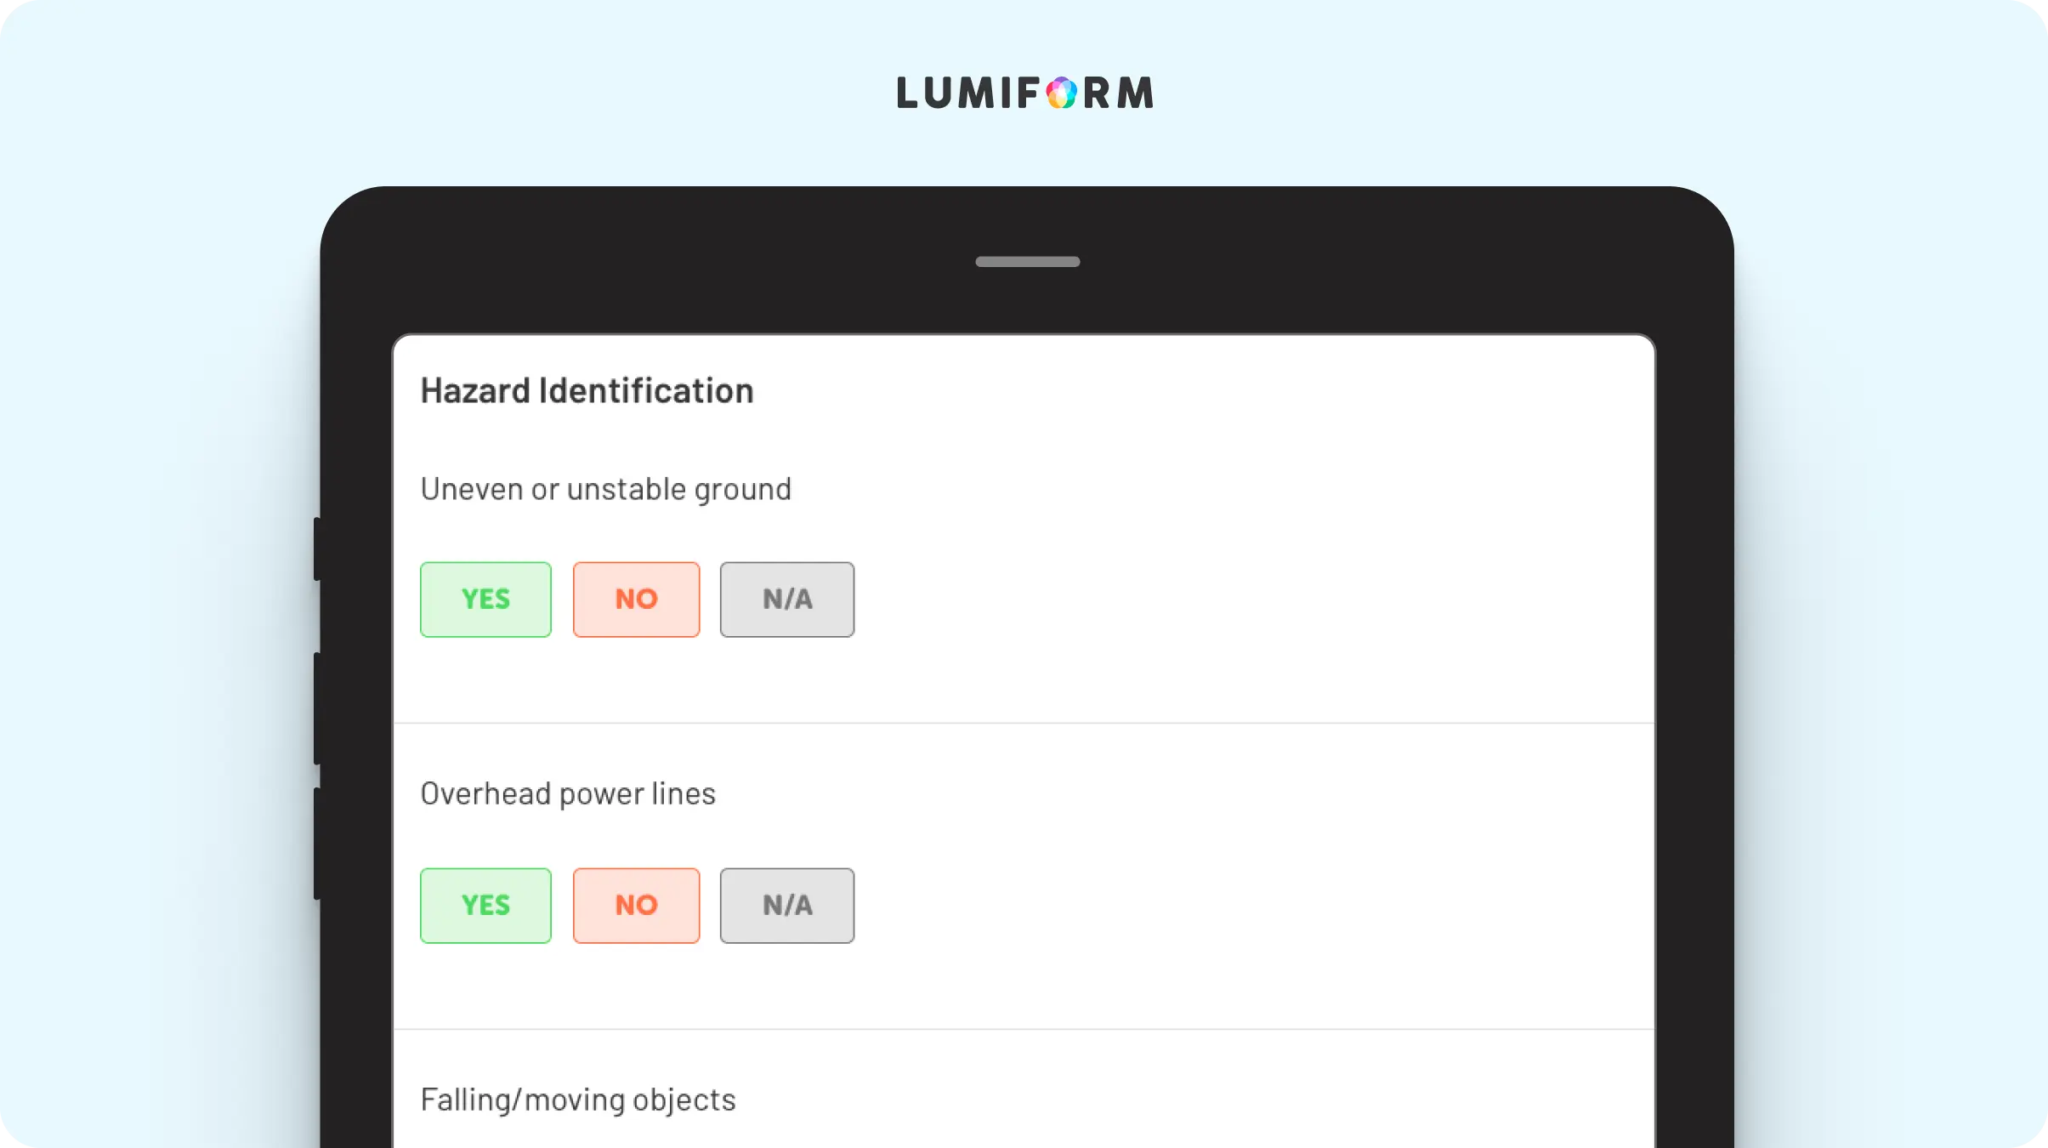Viewport: 2048px width, 1148px height.
Task: Click the Hazard Identification section heading
Action: (587, 391)
